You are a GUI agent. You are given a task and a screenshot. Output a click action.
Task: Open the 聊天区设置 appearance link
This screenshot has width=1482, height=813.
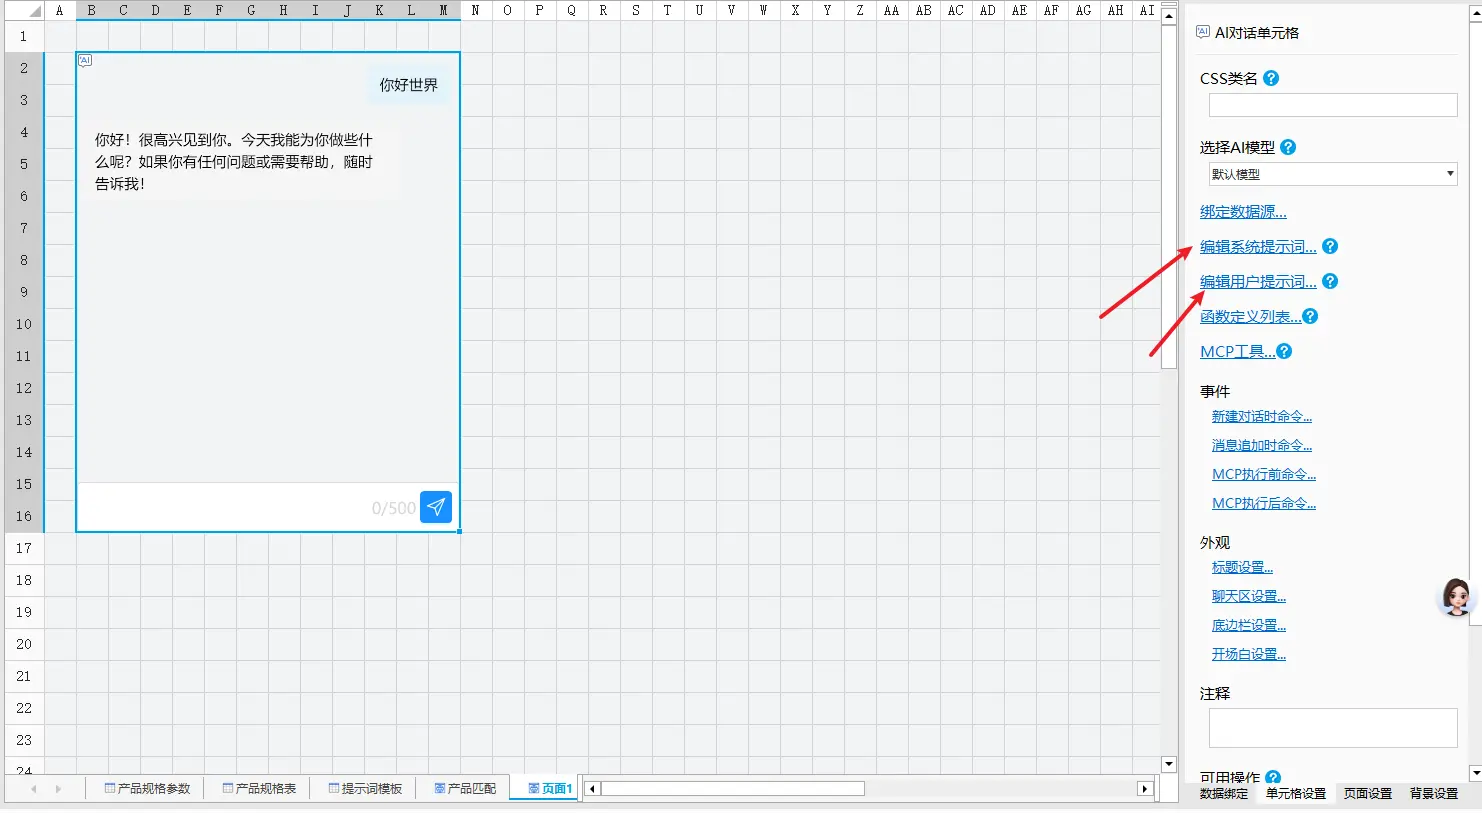tap(1249, 596)
